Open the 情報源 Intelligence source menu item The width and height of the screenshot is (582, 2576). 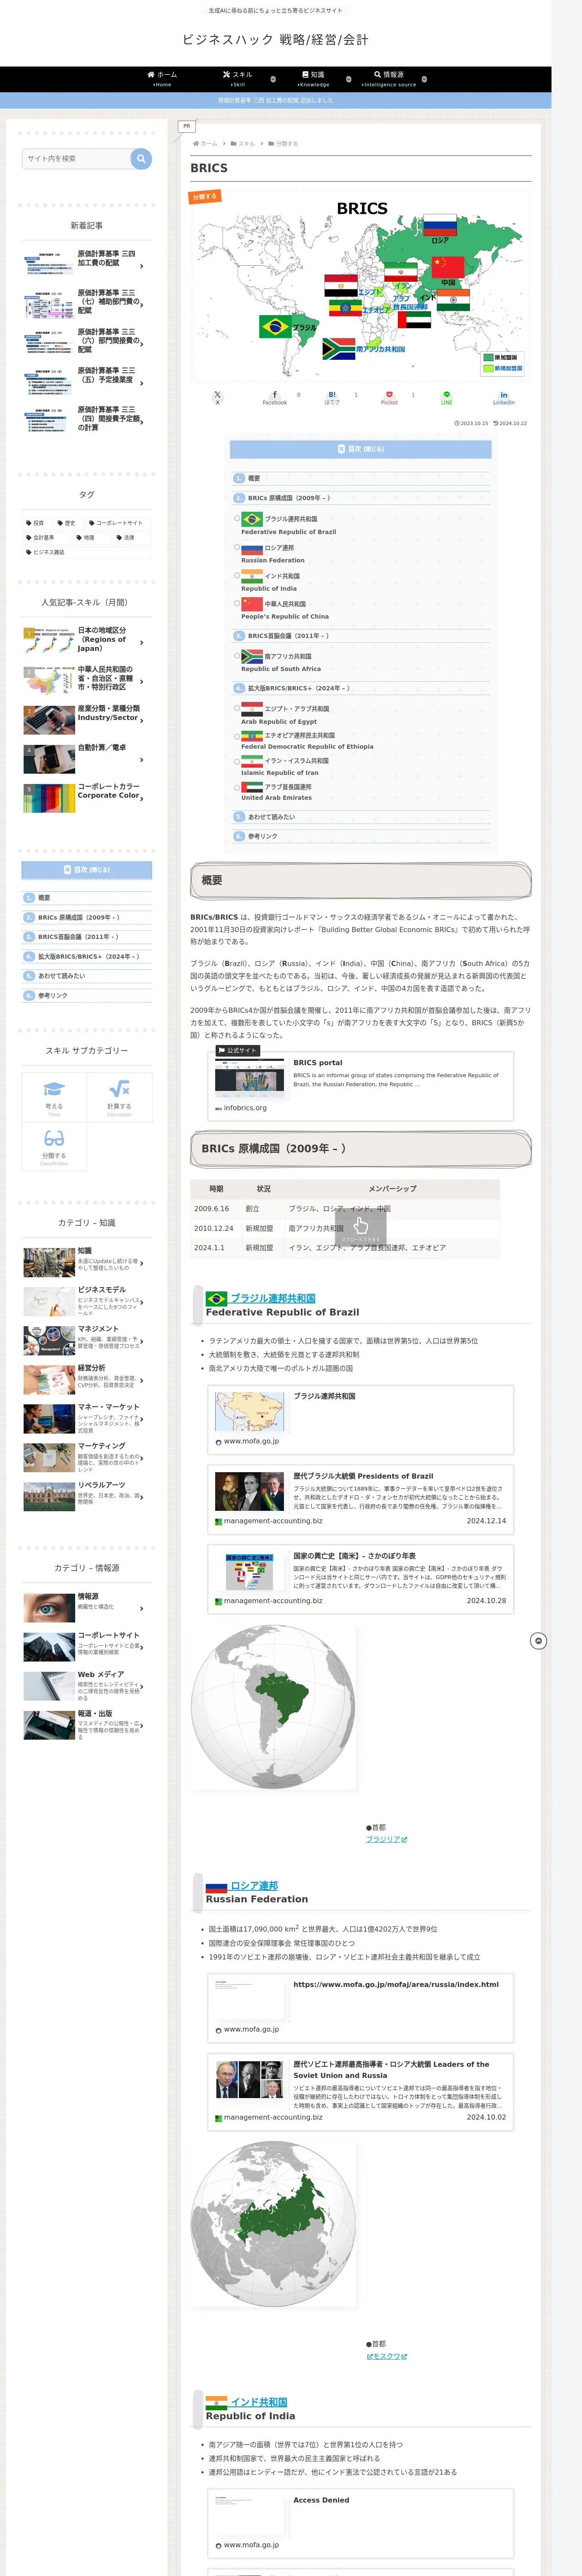click(389, 79)
